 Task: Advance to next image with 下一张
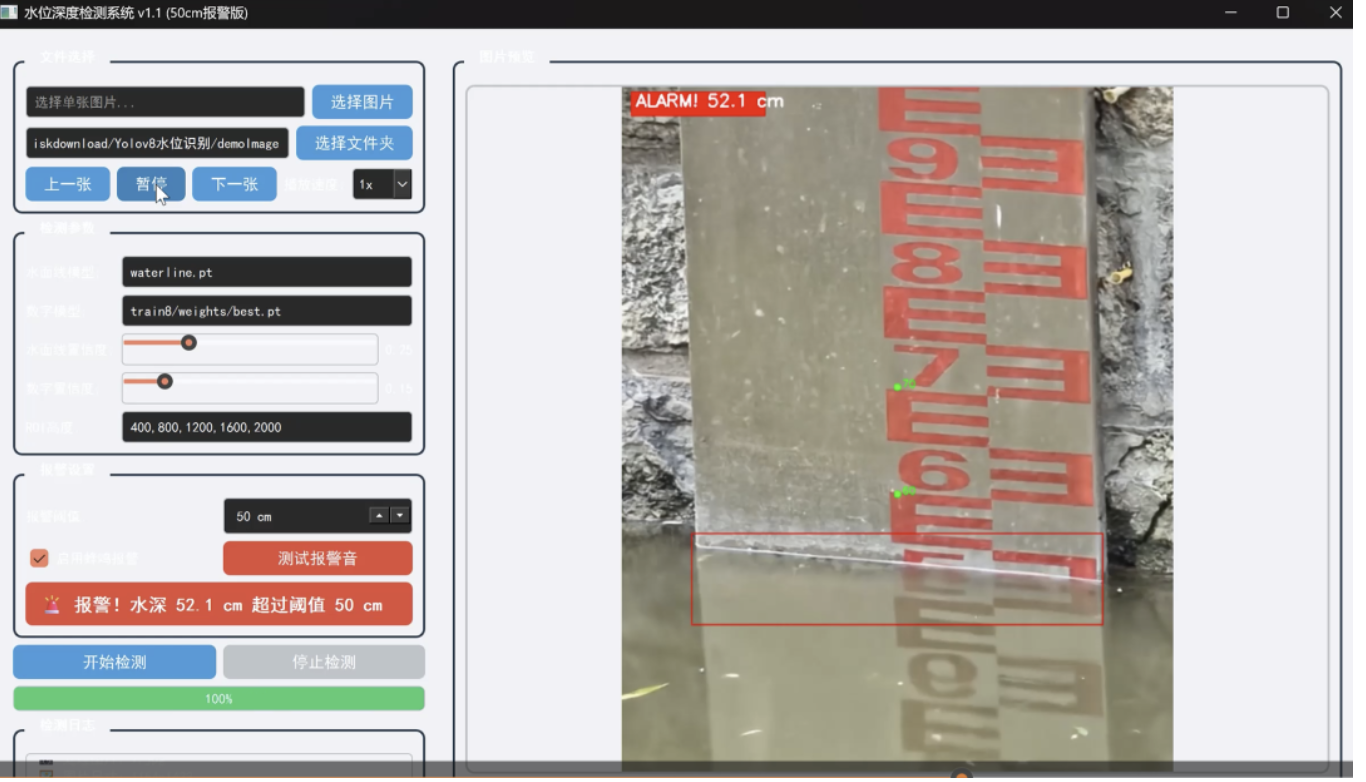pos(234,184)
